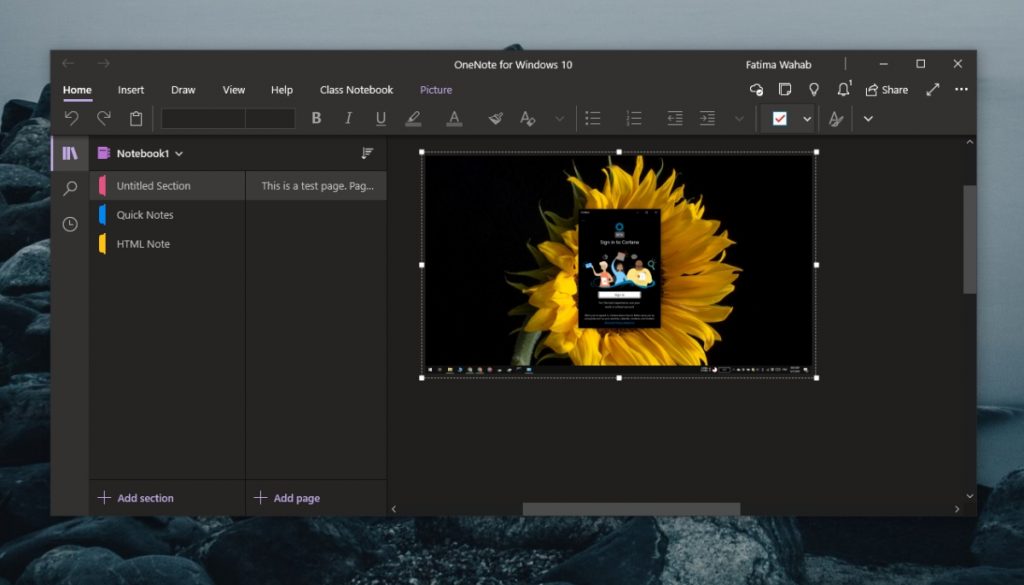Open the font color picker
Viewport: 1024px width, 585px height.
pos(454,118)
